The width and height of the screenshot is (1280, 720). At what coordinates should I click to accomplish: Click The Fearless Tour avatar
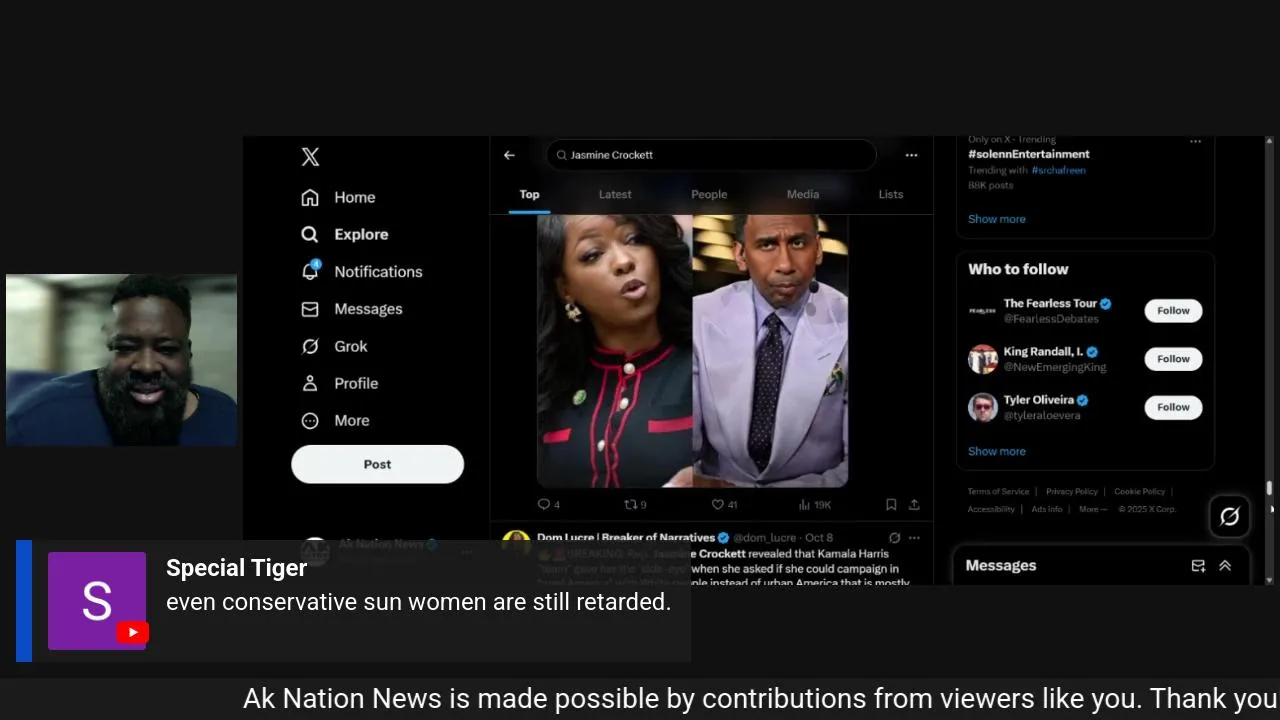click(x=982, y=311)
